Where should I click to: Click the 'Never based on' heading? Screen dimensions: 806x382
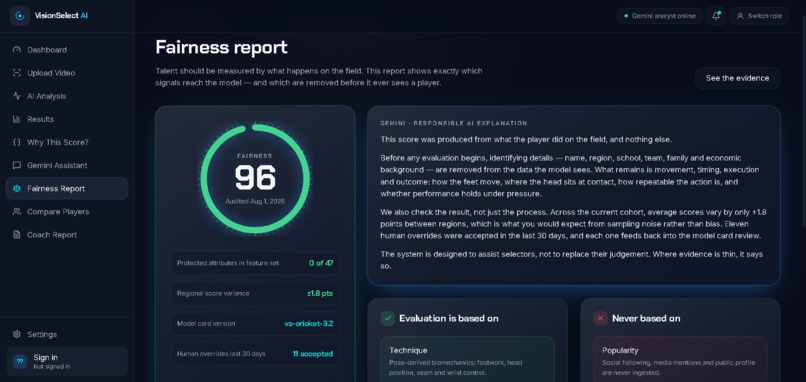[646, 318]
